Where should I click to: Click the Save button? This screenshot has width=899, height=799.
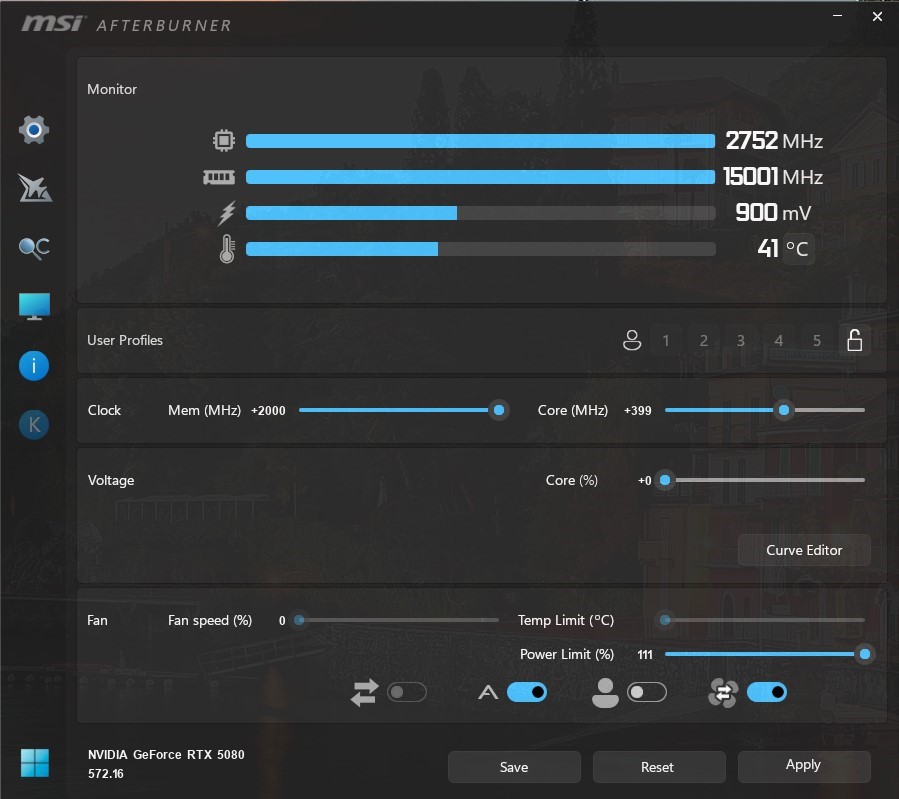click(514, 767)
